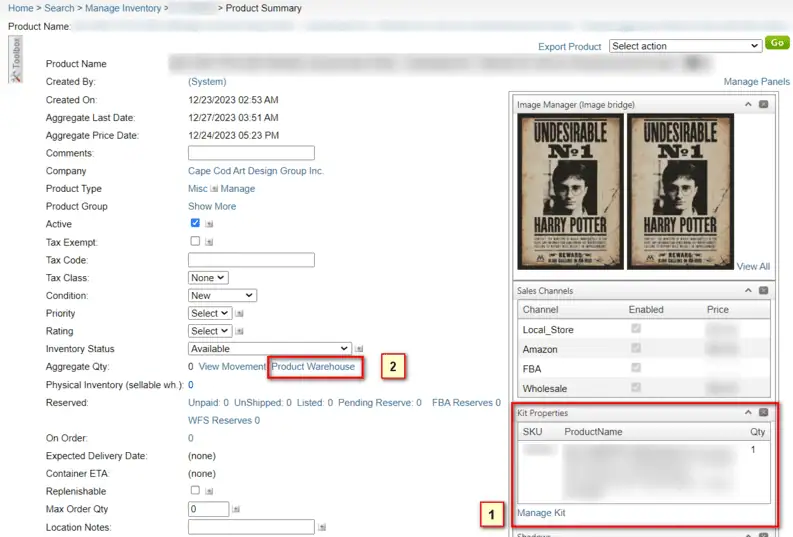Click the small icon beside Replenishable checkbox
Image resolution: width=793 pixels, height=537 pixels.
[x=209, y=491]
